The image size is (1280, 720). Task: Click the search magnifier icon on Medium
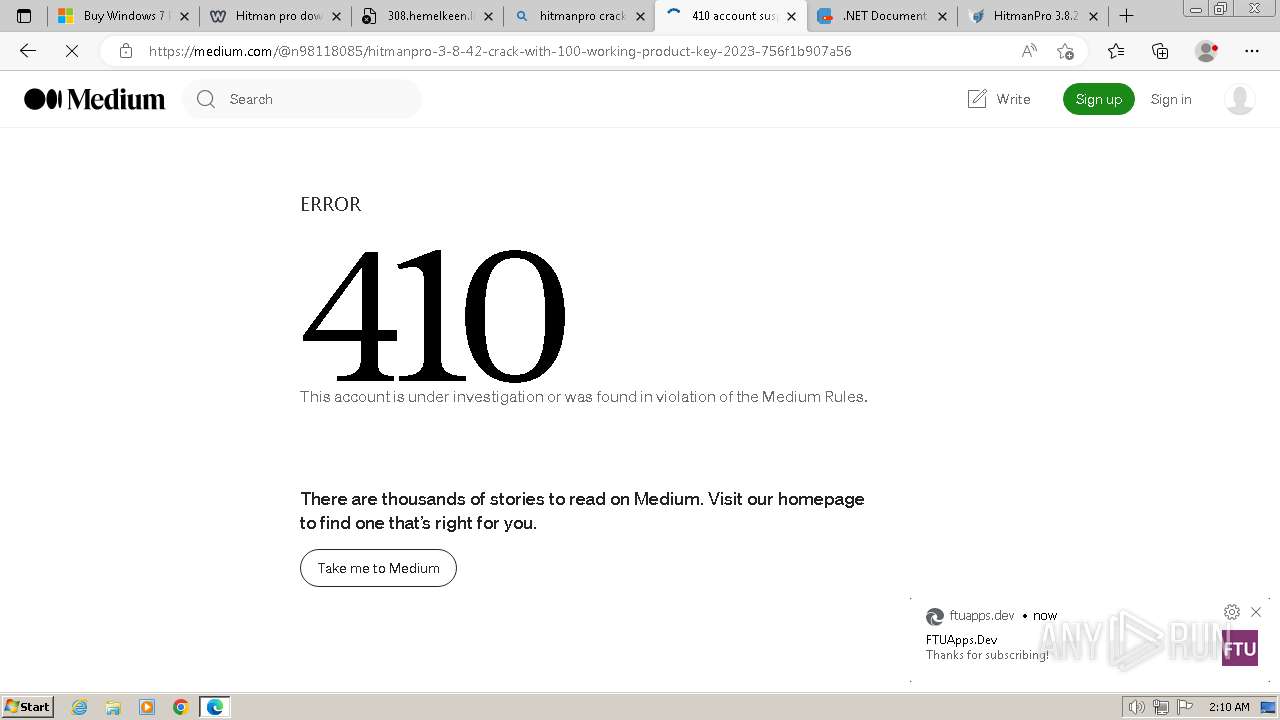coord(206,99)
